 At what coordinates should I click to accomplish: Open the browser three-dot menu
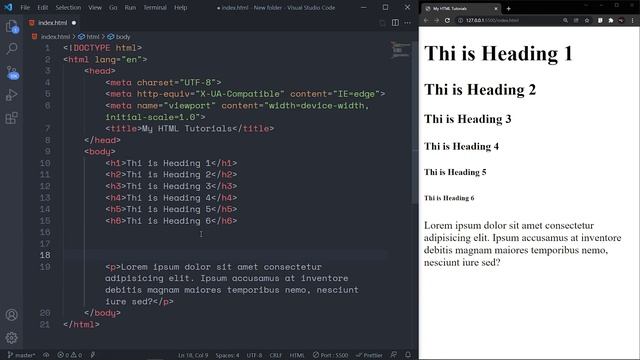coord(633,20)
